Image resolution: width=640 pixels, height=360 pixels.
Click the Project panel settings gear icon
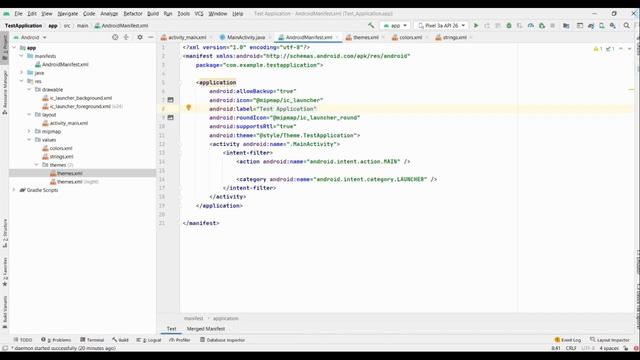click(x=140, y=37)
